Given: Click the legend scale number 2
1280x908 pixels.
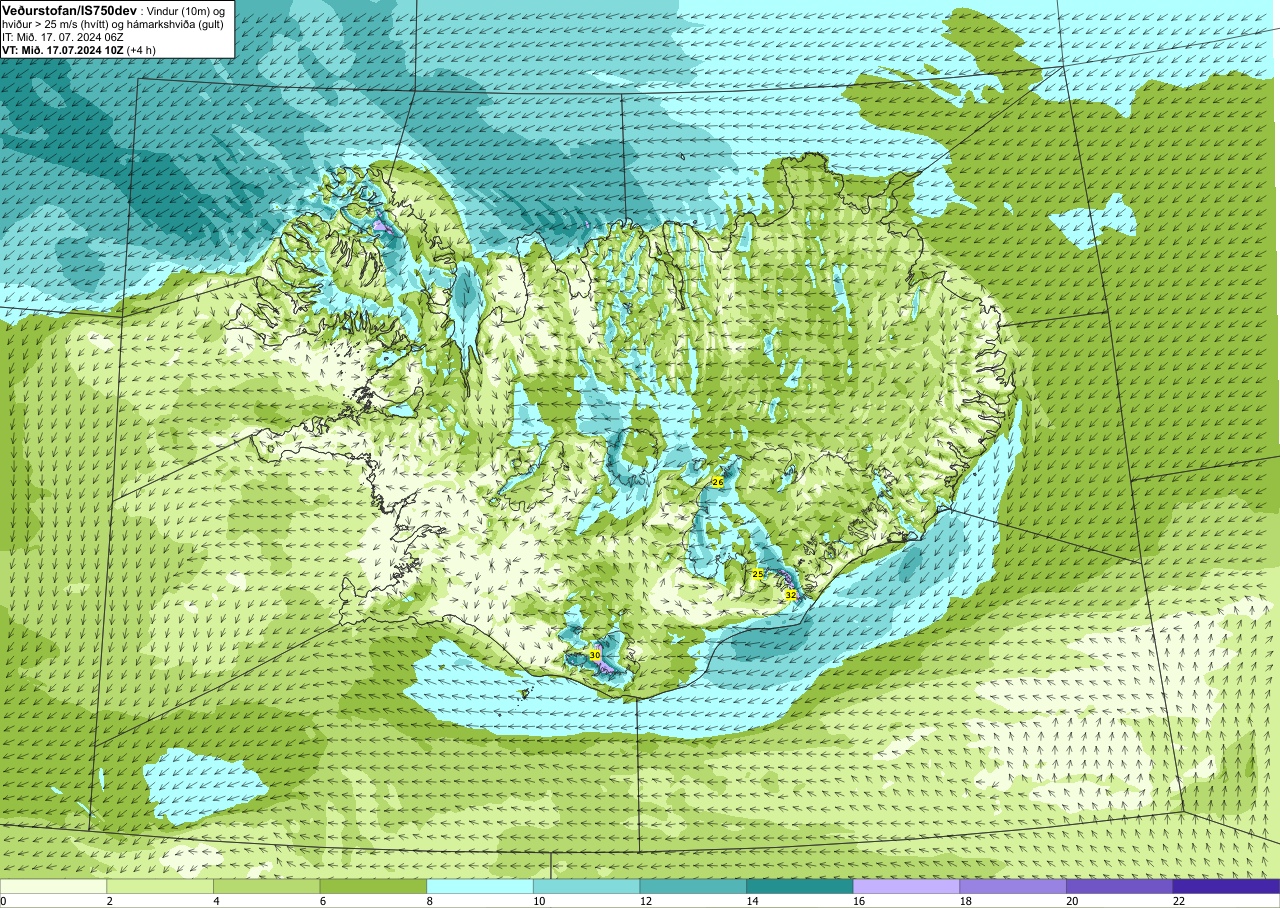Looking at the screenshot, I should [x=108, y=901].
